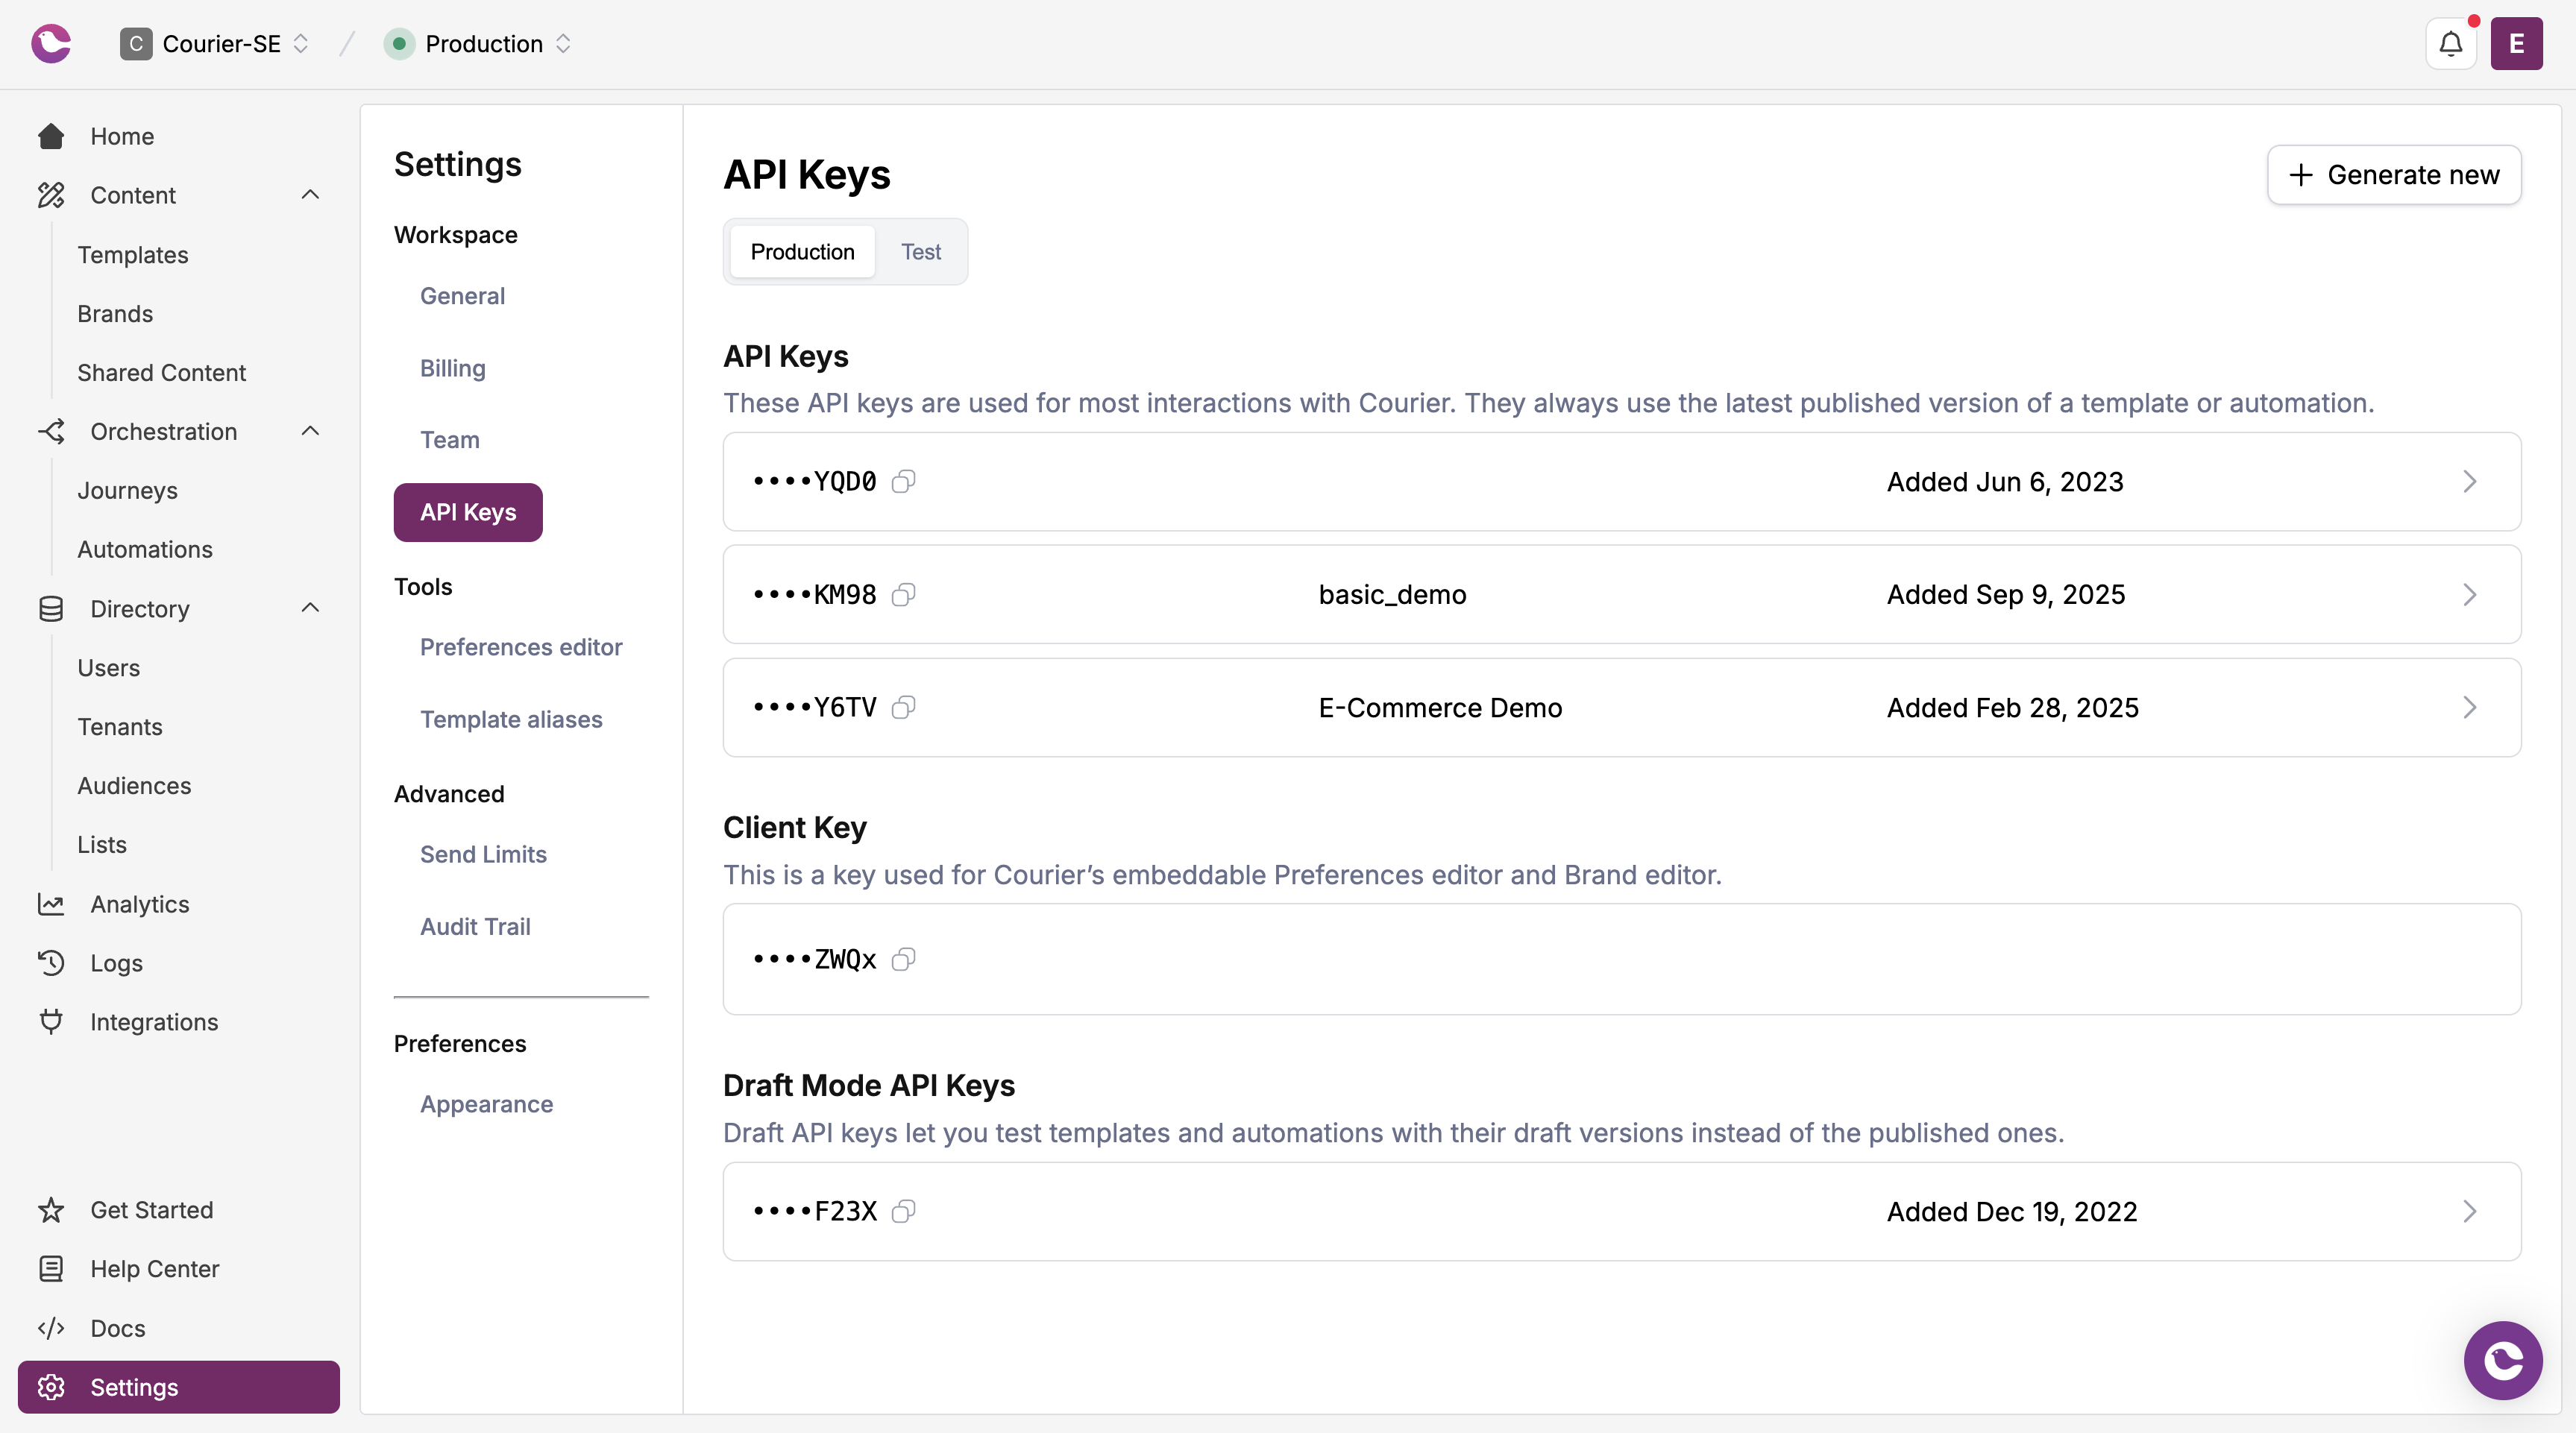
Task: Copy the ZWQx client key
Action: [903, 959]
